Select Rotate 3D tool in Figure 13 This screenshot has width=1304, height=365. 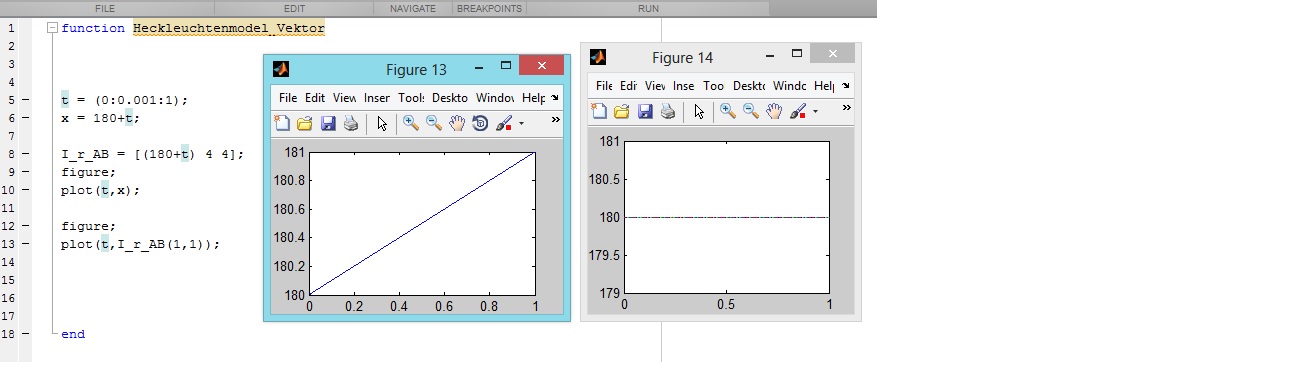click(480, 124)
